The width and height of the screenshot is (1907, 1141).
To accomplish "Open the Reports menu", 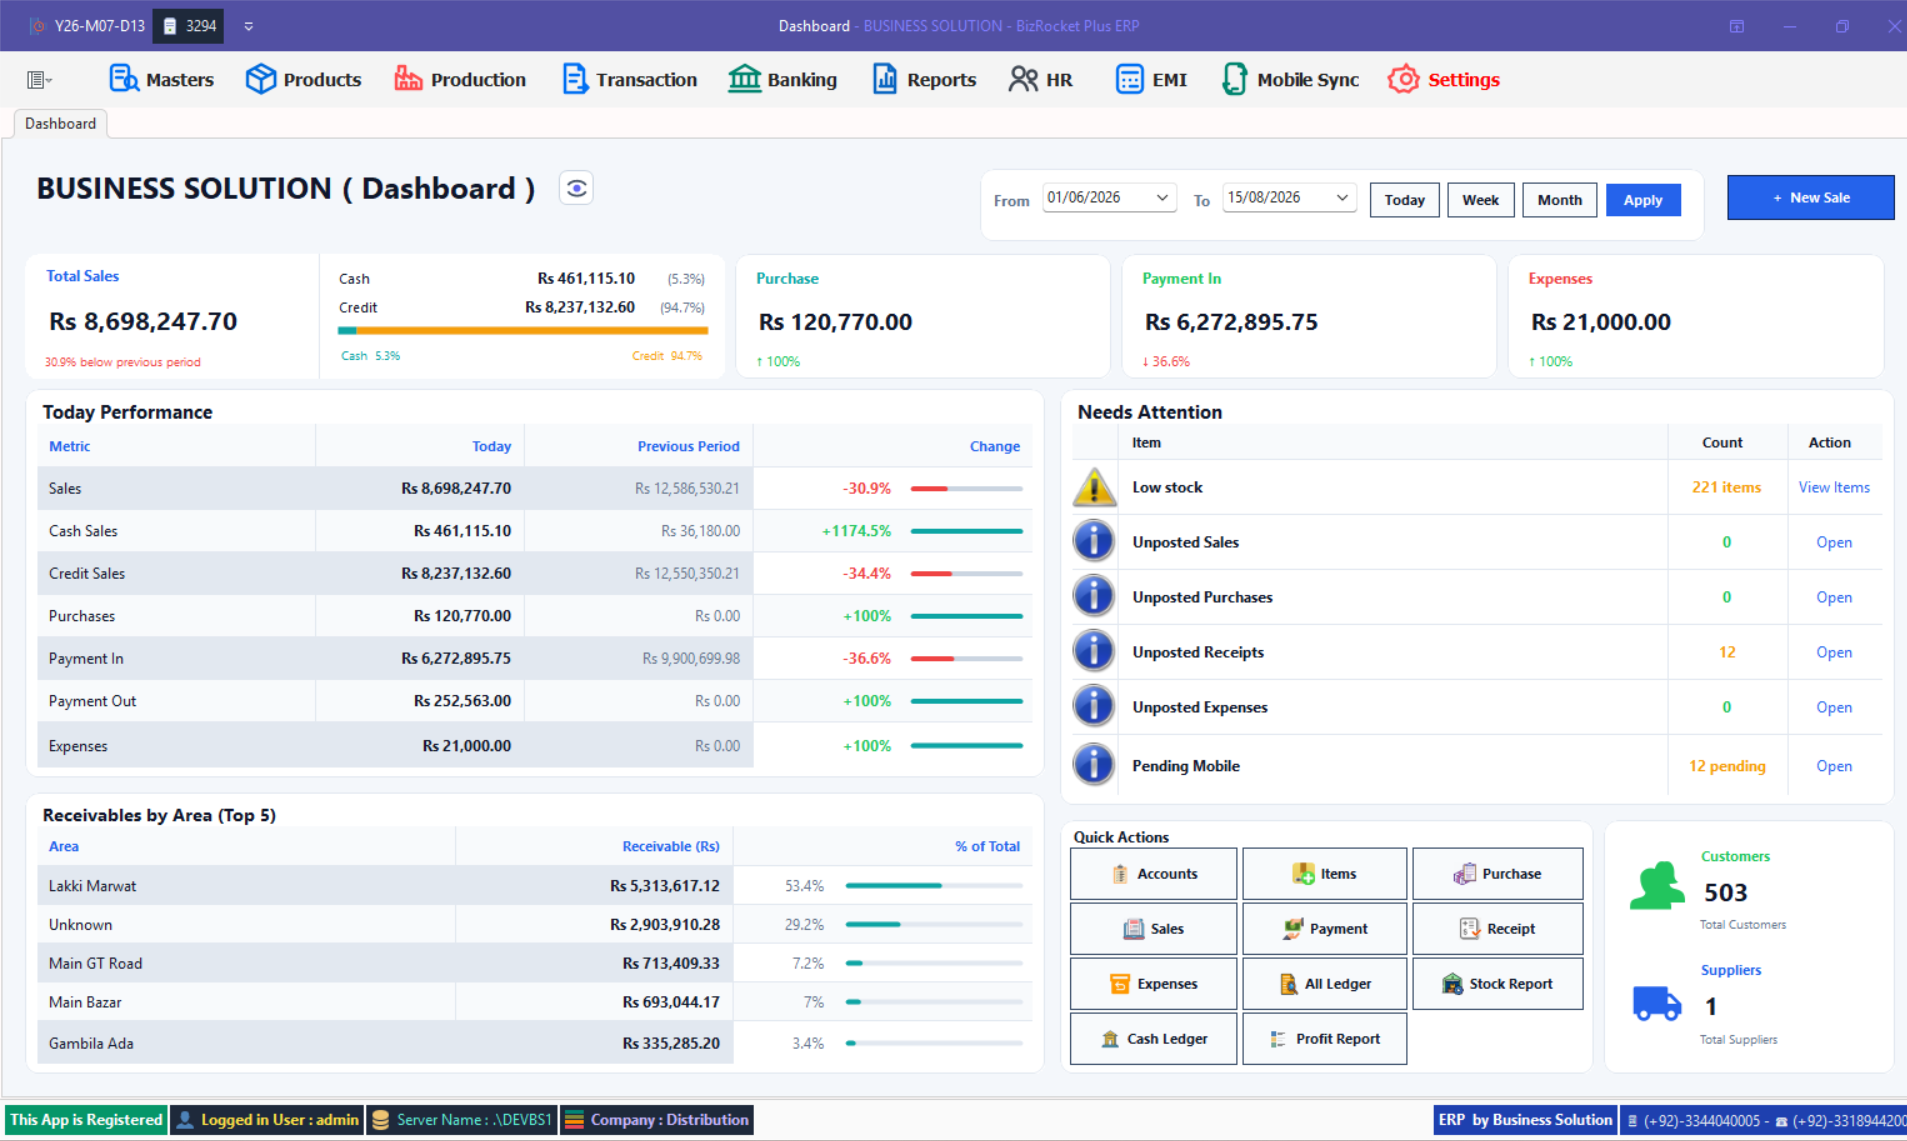I will click(924, 79).
